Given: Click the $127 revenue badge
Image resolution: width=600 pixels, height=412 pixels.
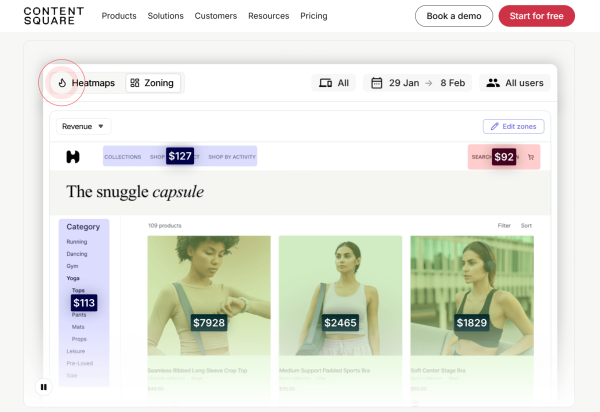Looking at the screenshot, I should [180, 156].
